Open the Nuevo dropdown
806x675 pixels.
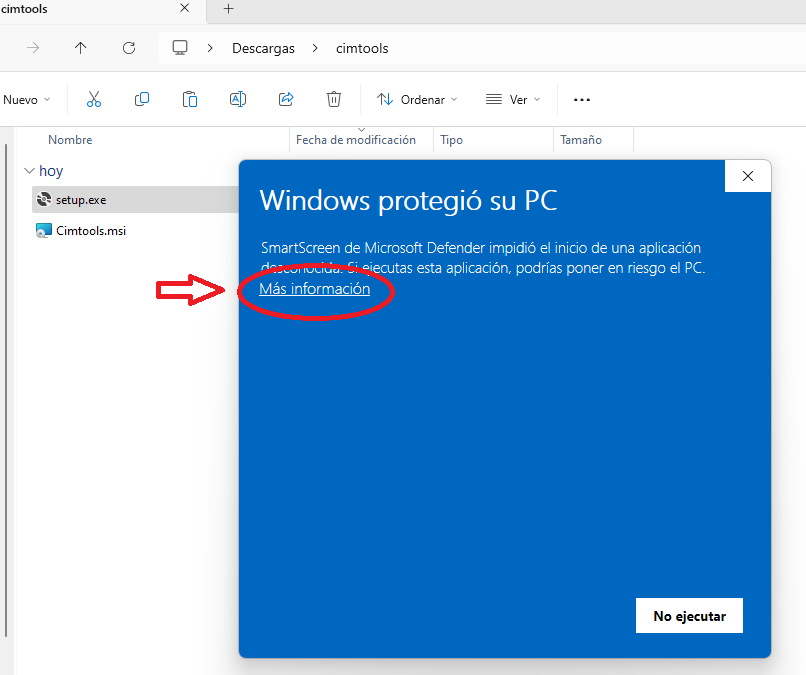[x=27, y=100]
